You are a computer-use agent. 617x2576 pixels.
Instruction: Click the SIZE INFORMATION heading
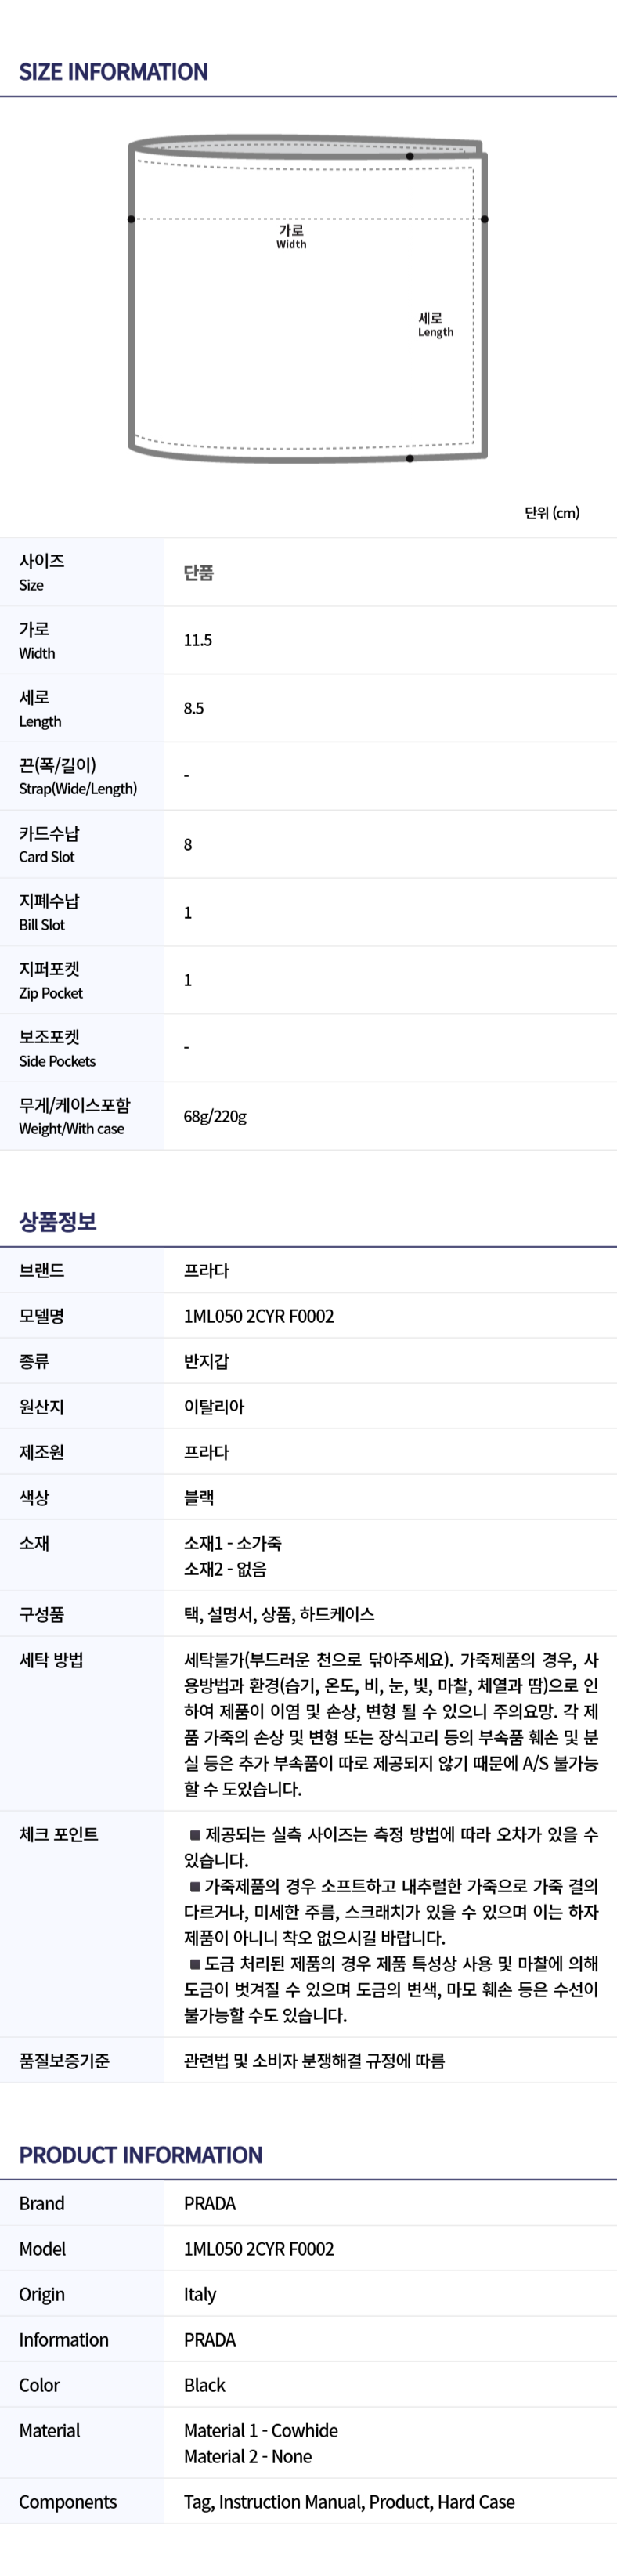coord(113,72)
